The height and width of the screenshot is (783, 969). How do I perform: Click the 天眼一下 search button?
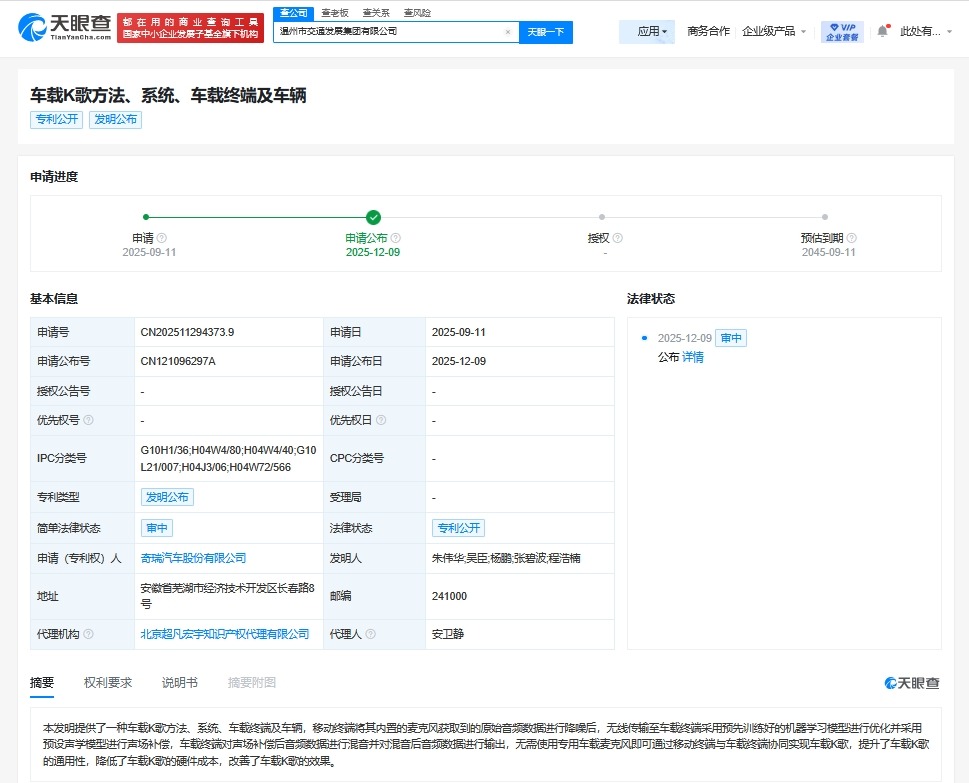[546, 31]
